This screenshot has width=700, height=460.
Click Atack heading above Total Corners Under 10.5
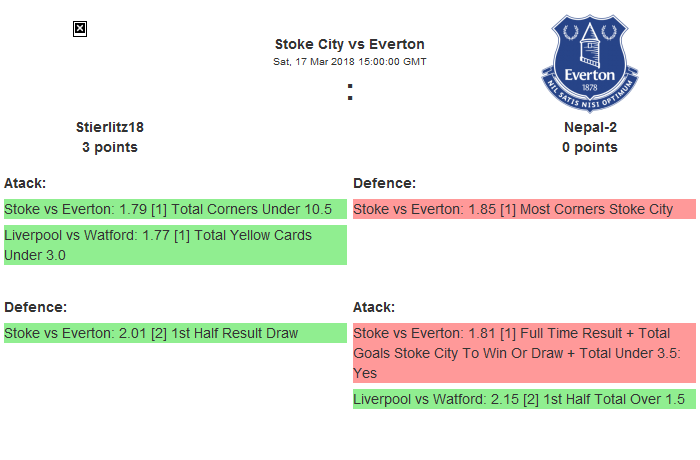point(25,183)
